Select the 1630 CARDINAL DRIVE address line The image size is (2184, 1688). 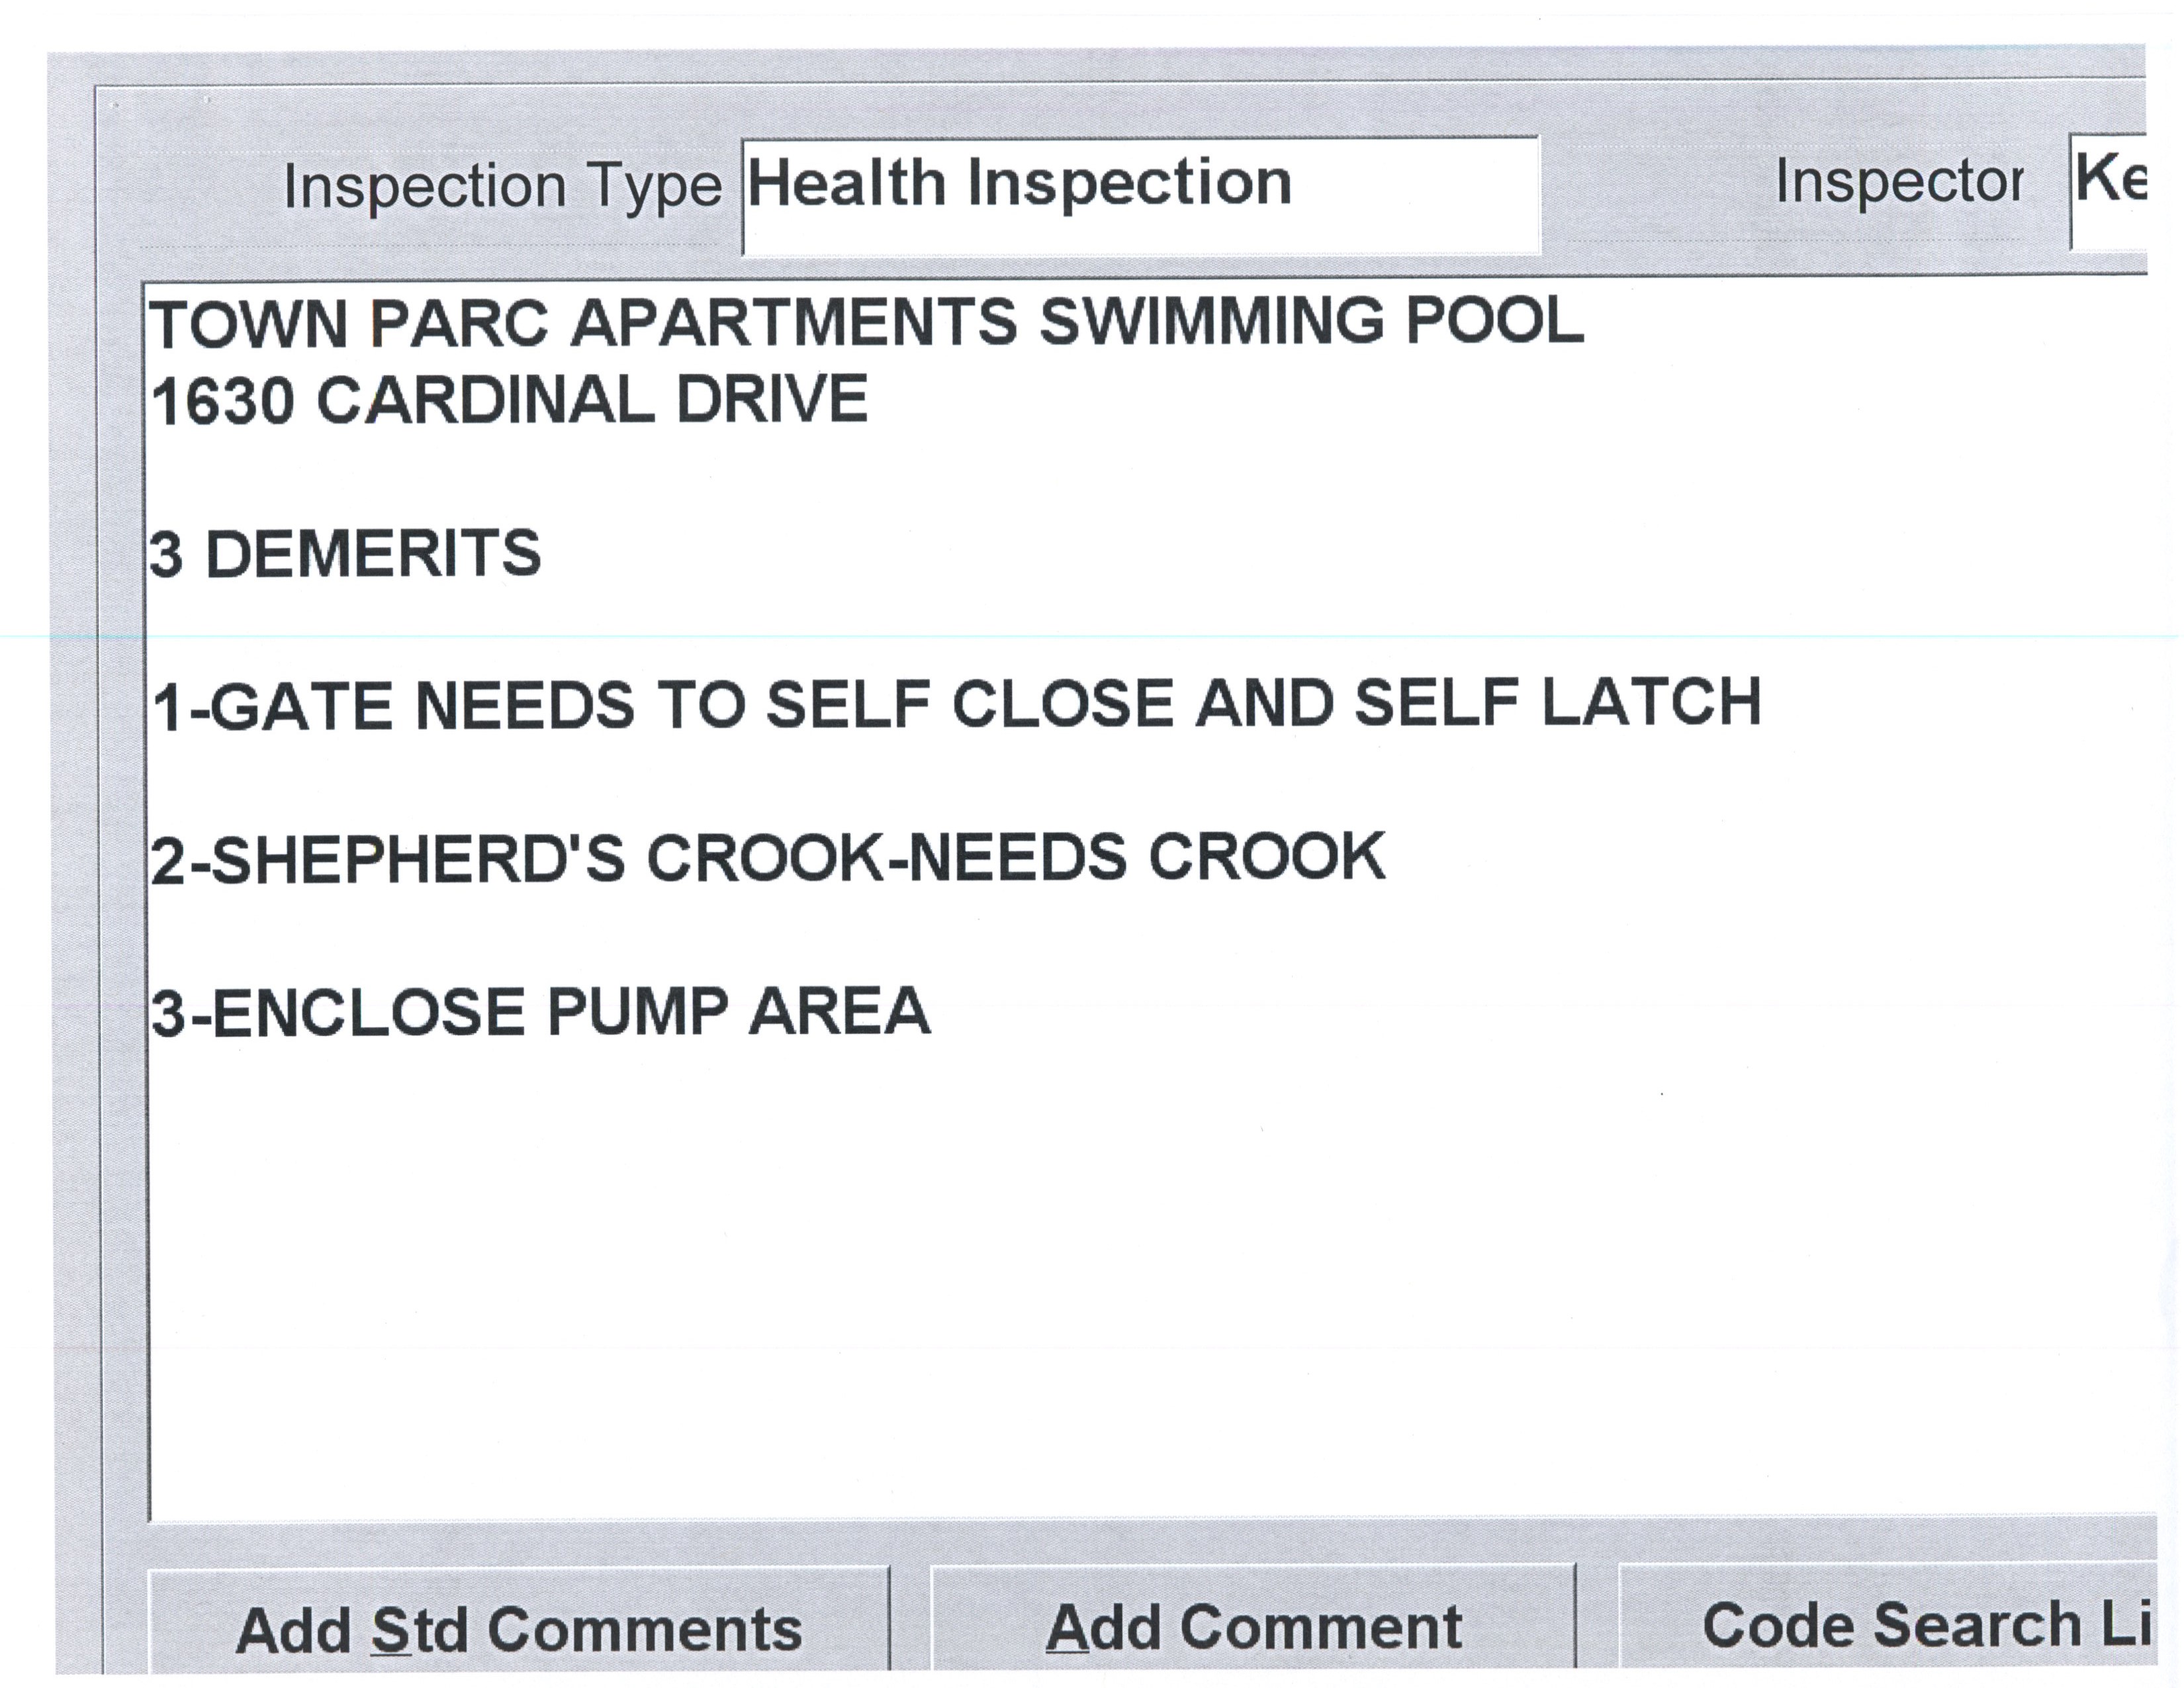point(509,400)
